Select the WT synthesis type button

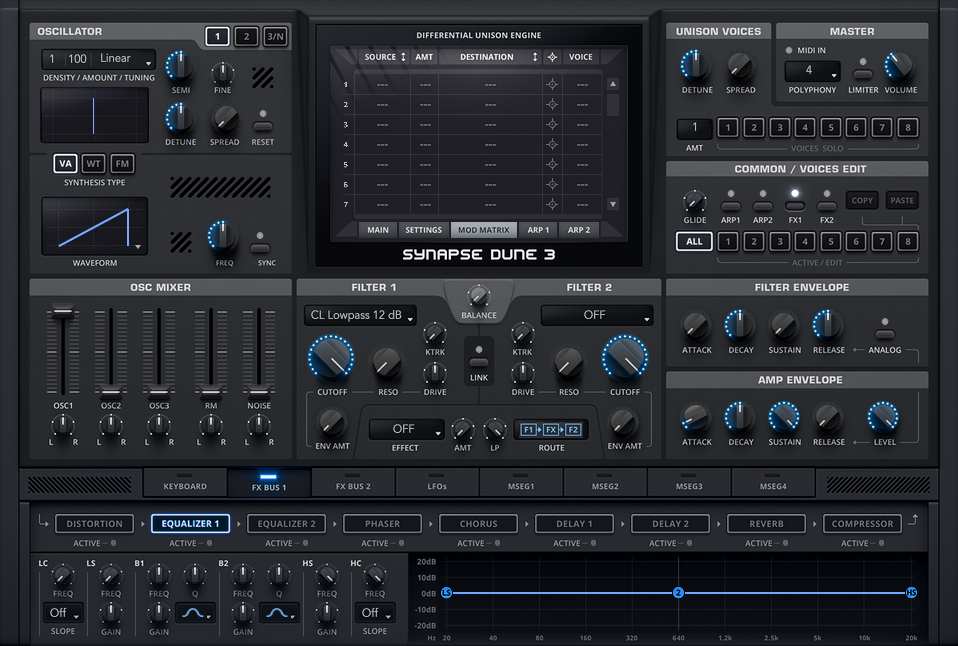coord(93,164)
